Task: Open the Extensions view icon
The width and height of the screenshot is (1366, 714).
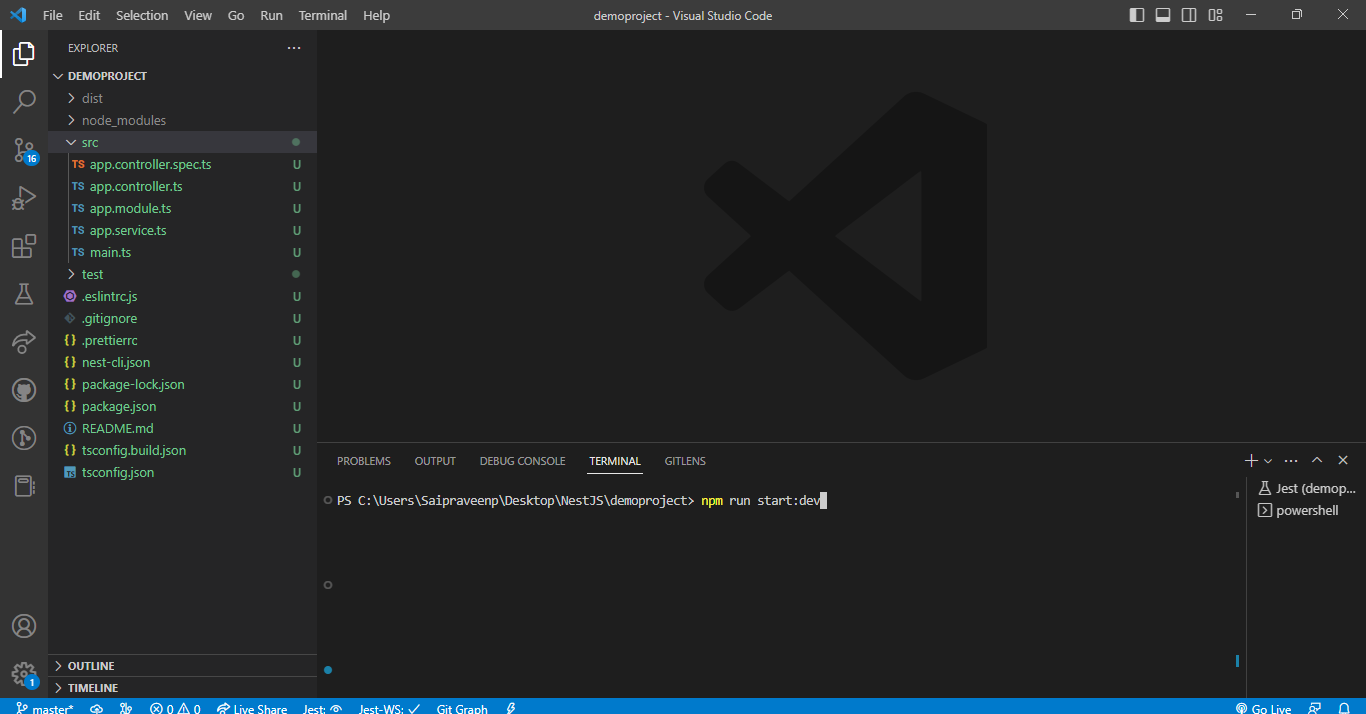Action: tap(24, 246)
